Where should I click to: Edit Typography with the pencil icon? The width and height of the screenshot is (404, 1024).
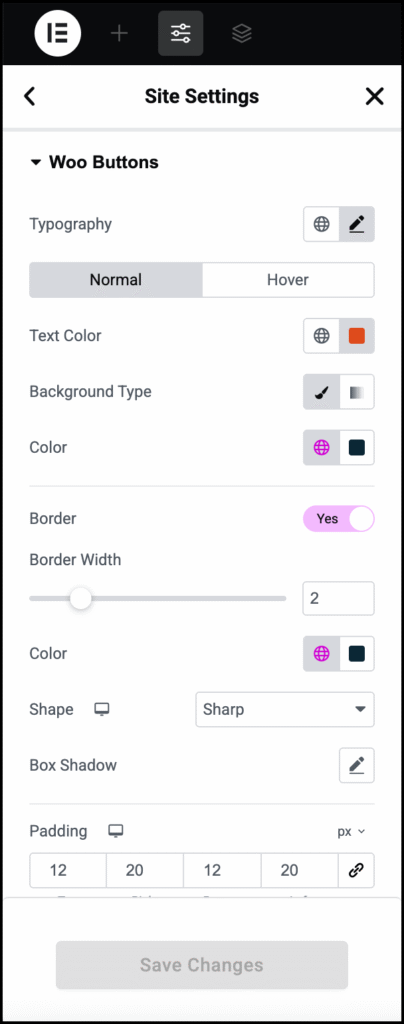pyautogui.click(x=356, y=224)
